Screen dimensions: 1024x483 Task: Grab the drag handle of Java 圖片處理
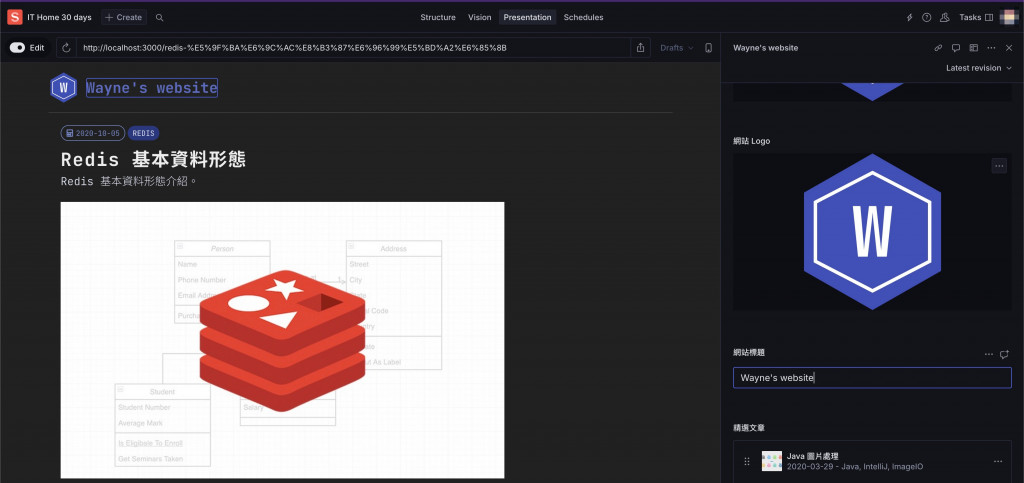pyautogui.click(x=747, y=461)
